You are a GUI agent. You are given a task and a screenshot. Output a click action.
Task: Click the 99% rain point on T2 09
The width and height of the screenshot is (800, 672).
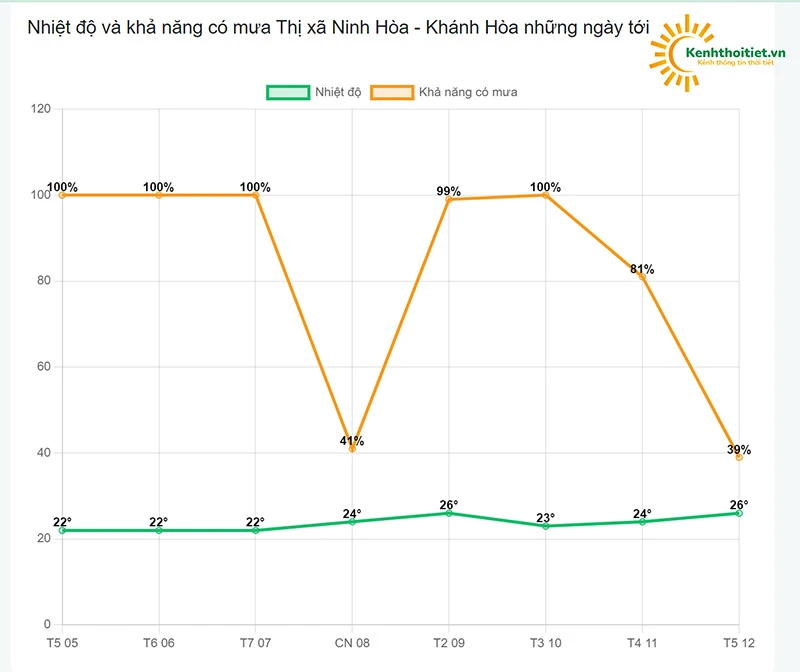[449, 200]
